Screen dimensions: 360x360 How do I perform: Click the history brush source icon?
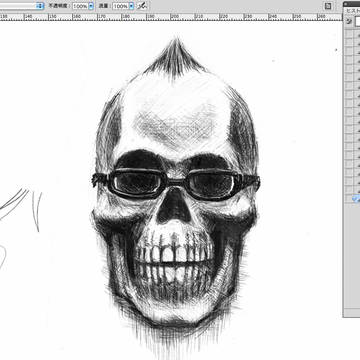point(349,21)
